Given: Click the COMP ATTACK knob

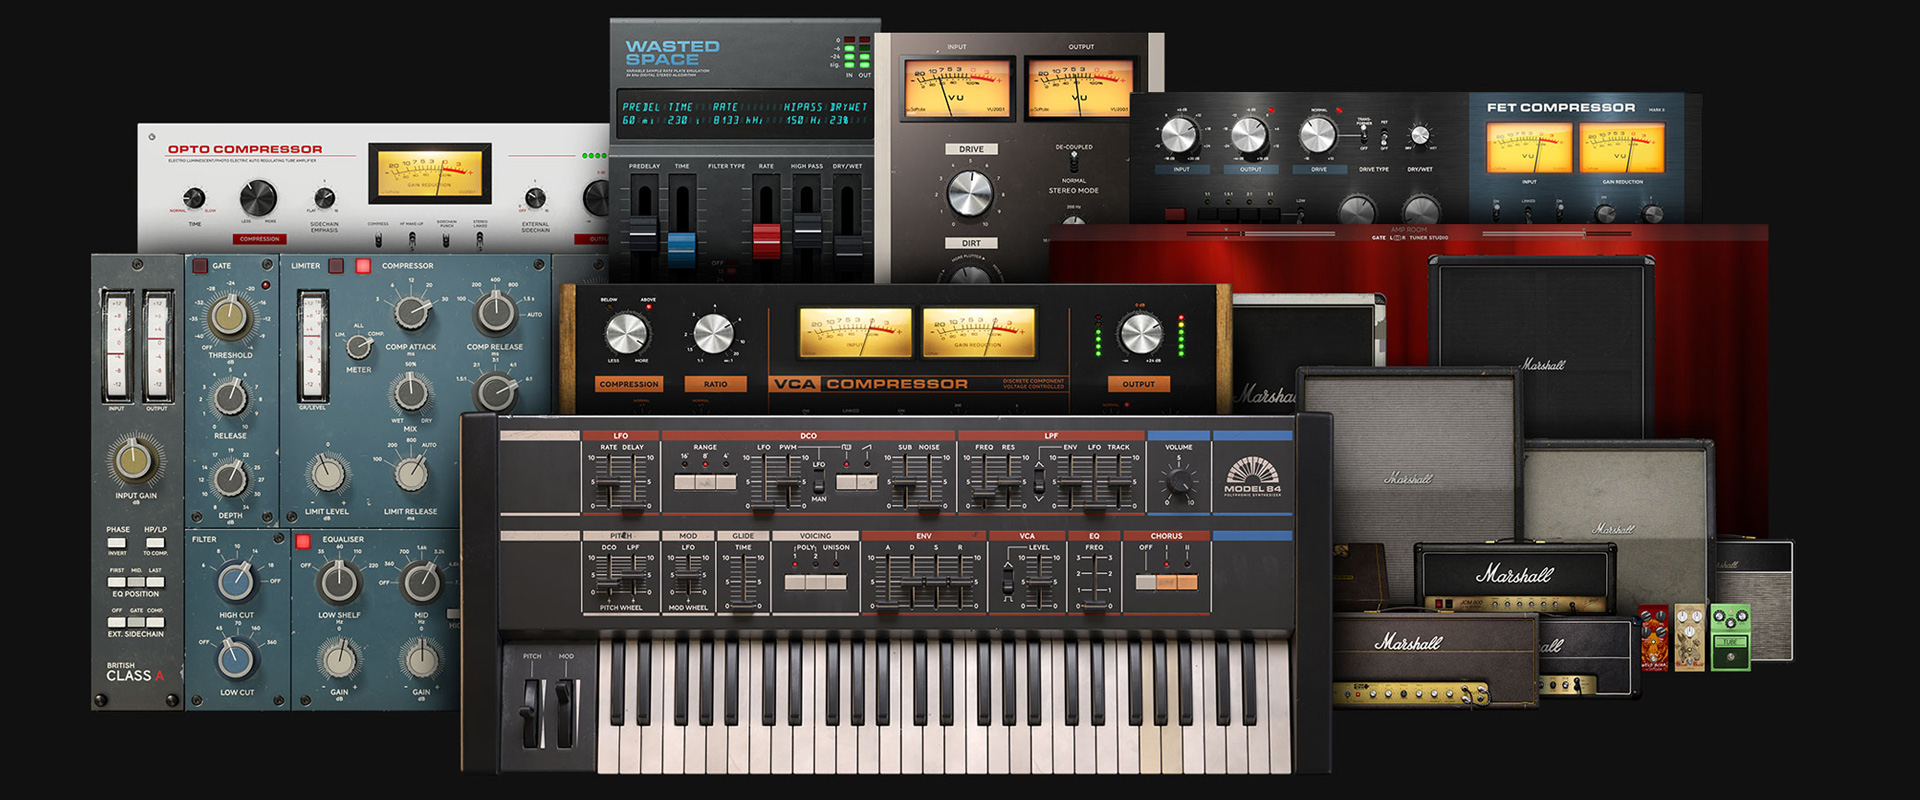Looking at the screenshot, I should point(412,312).
